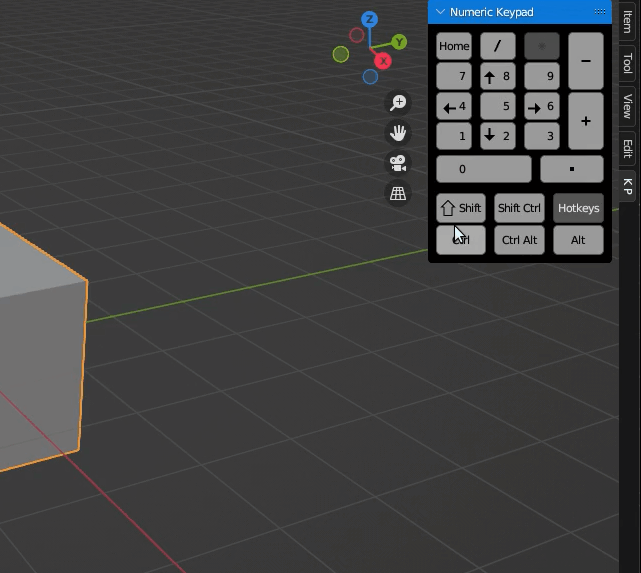Image resolution: width=641 pixels, height=573 pixels.
Task: Open the View sidebar tab
Action: (x=628, y=106)
